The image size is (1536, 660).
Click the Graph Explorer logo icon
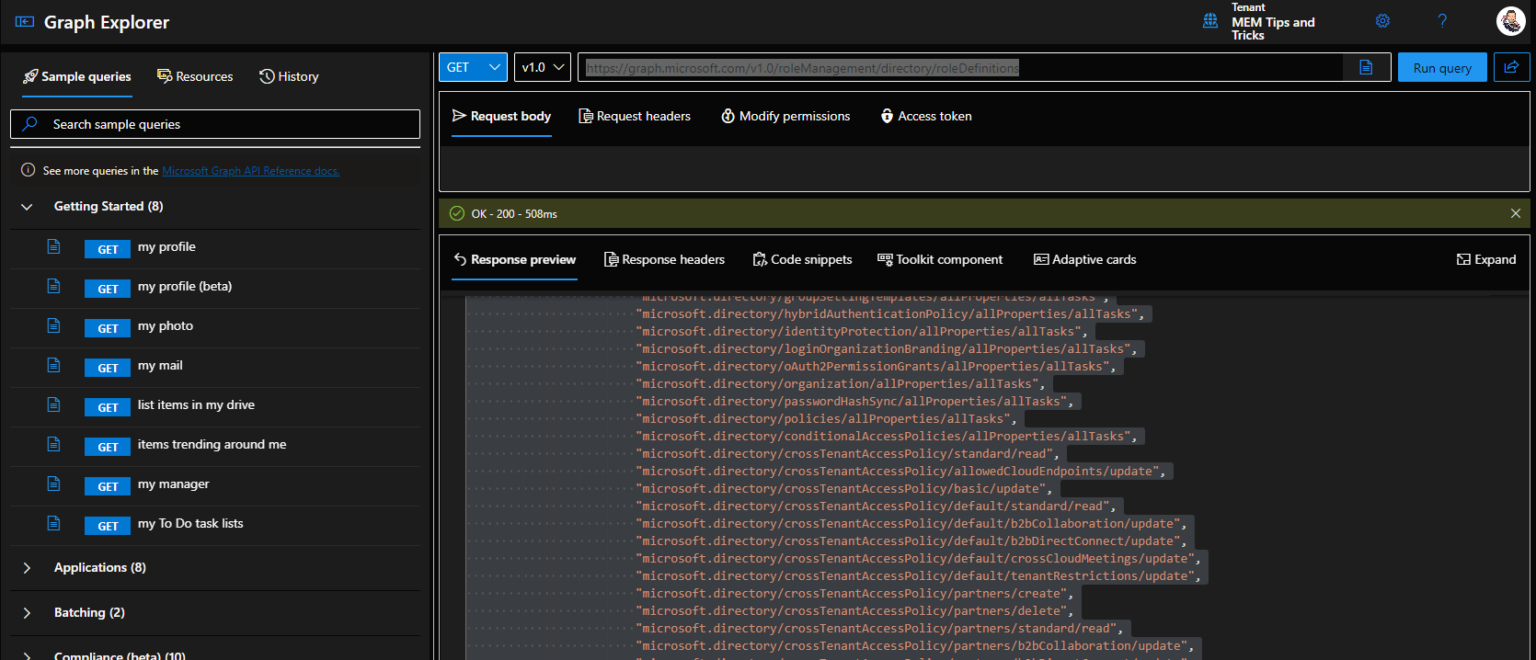[24, 20]
